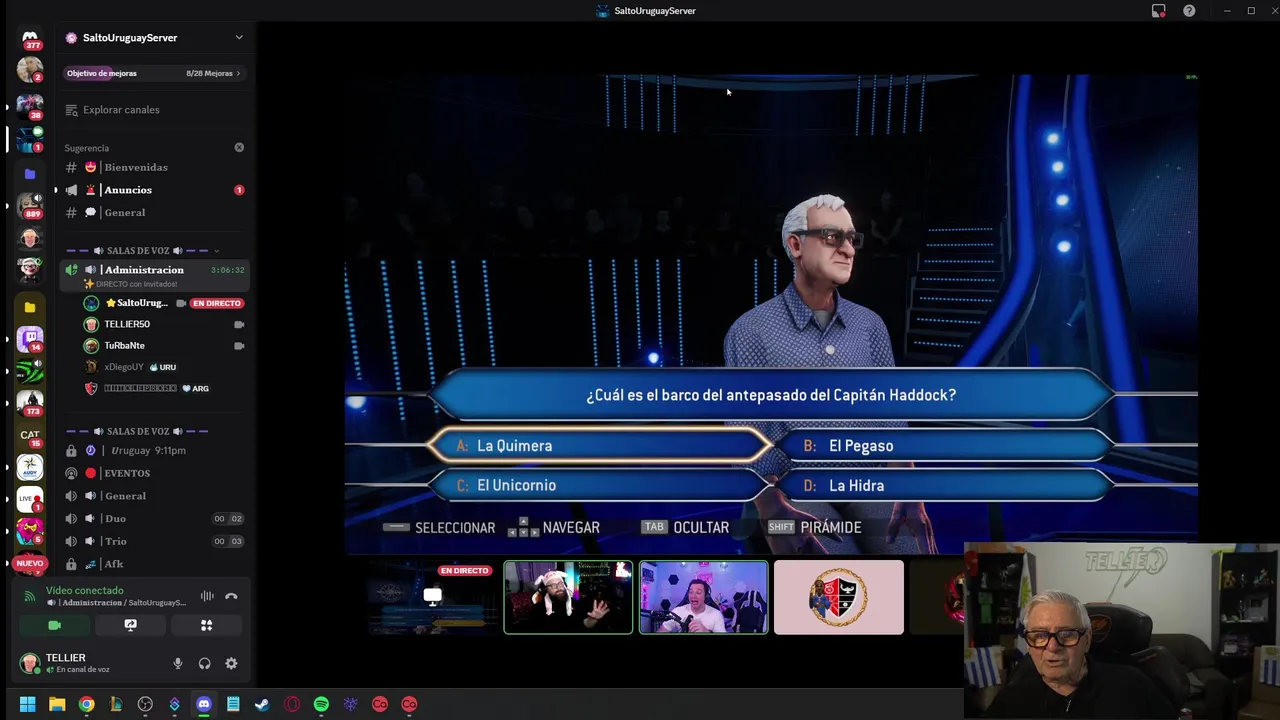Collapse the first SALAS DE VOZ category
This screenshot has height=720, width=1280.
tap(138, 251)
